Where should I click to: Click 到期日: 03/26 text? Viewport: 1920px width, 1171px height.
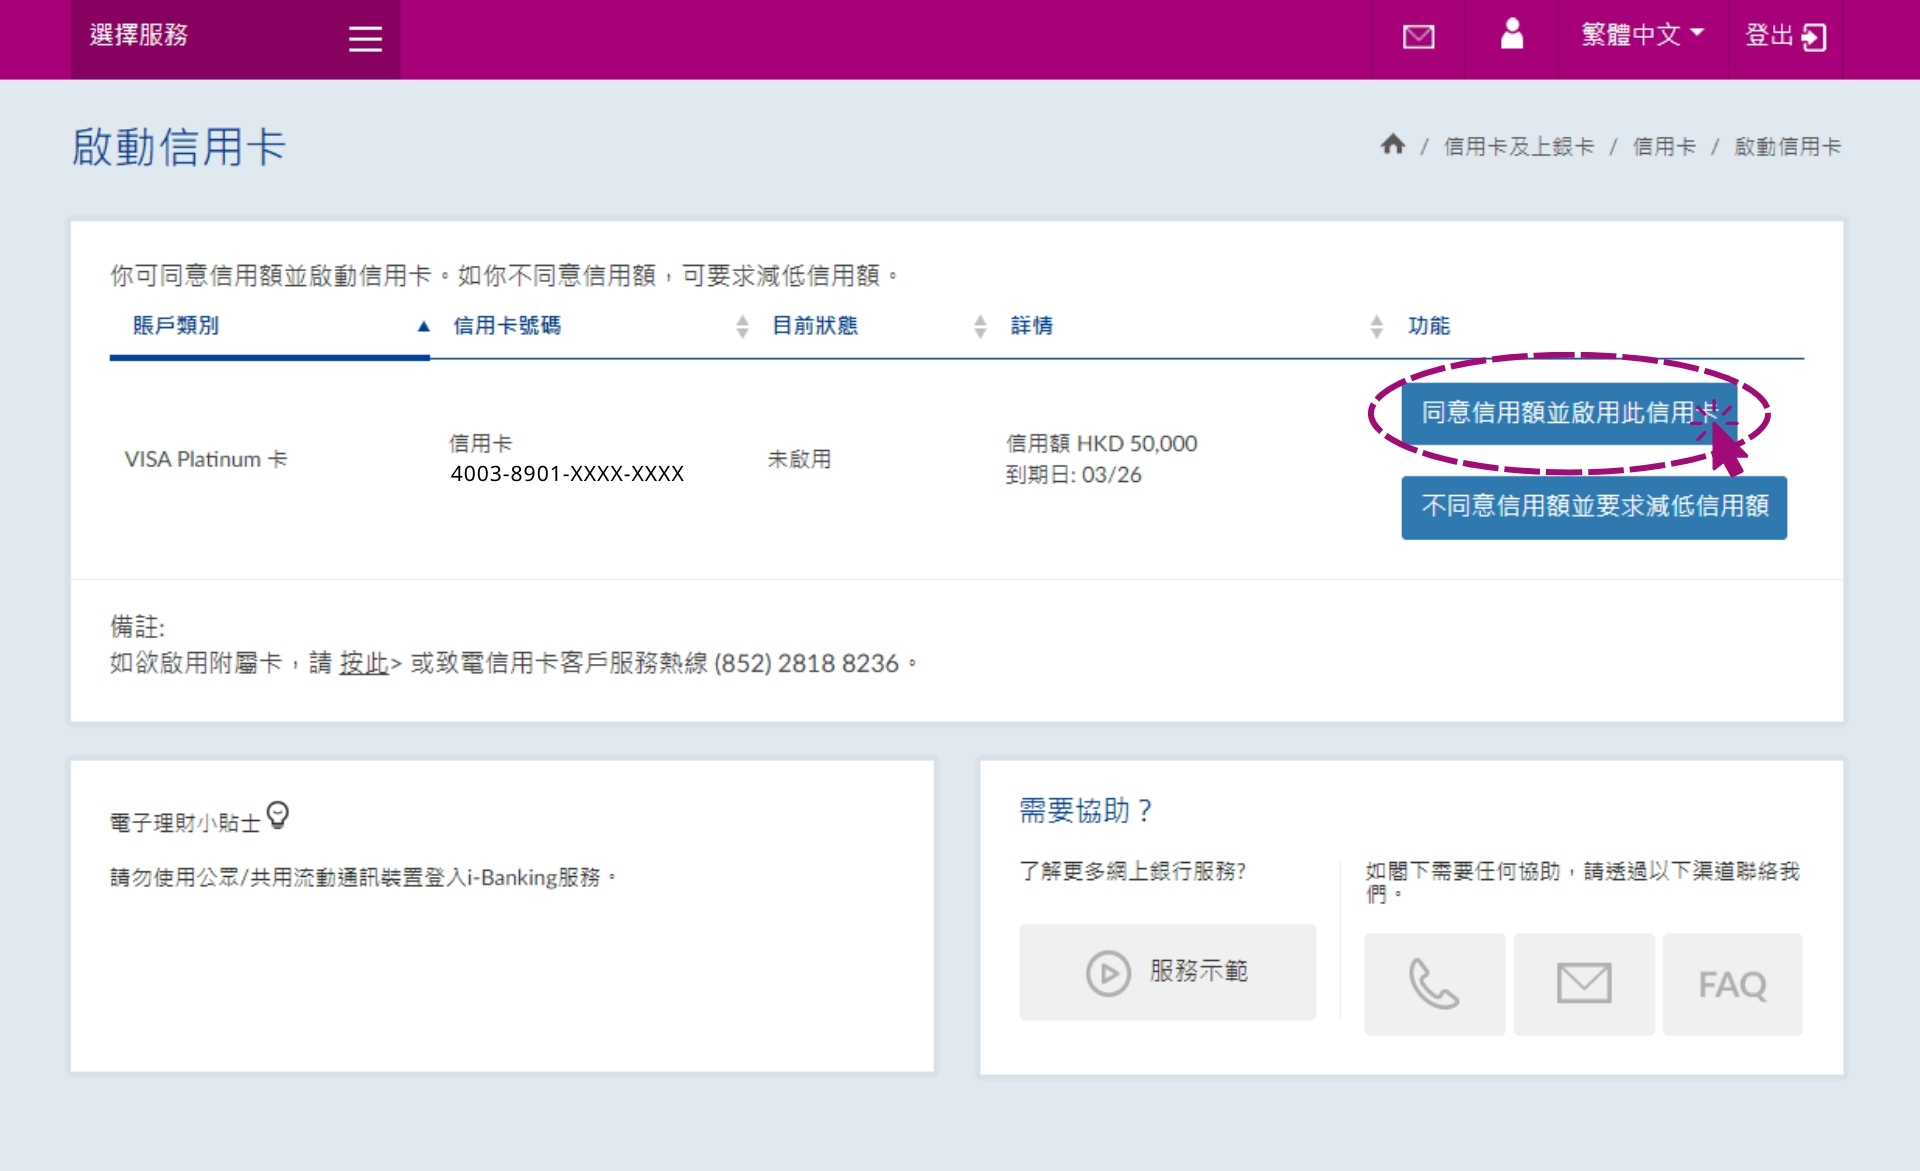1073,475
